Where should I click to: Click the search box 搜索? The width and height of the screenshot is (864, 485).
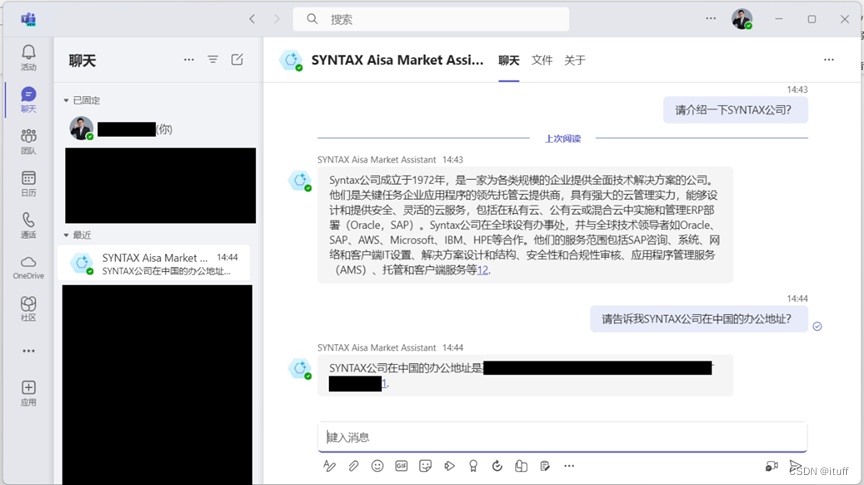click(431, 19)
